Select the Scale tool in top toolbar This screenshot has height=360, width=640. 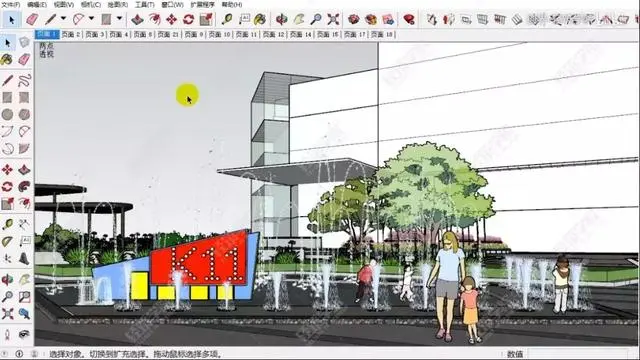click(x=206, y=19)
